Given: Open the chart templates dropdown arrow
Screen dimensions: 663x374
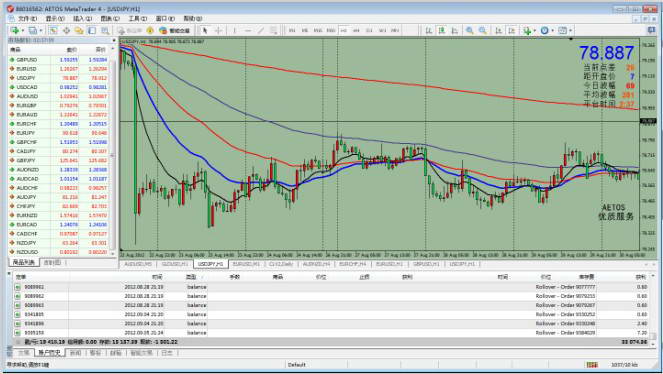Looking at the screenshot, I should coord(570,30).
